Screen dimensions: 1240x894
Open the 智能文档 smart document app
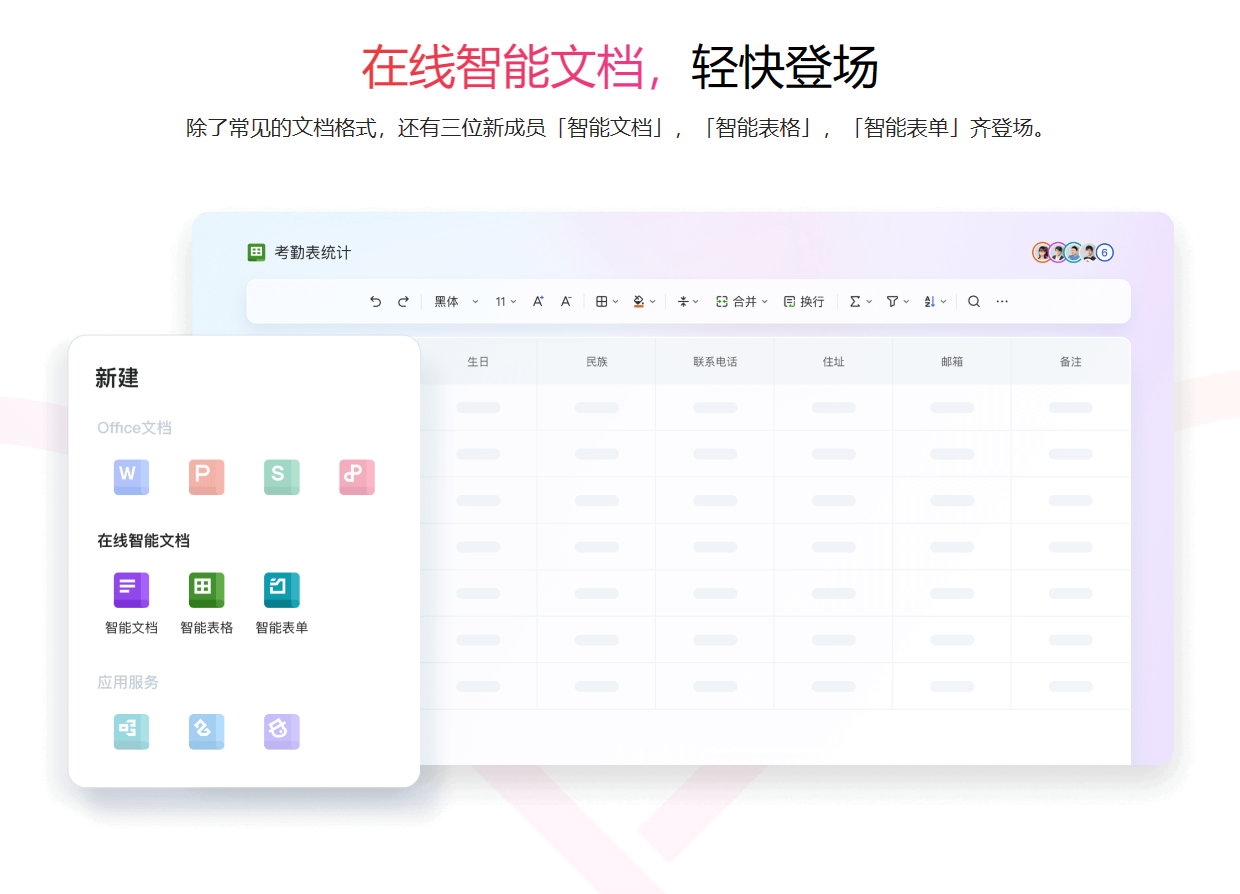(131, 590)
